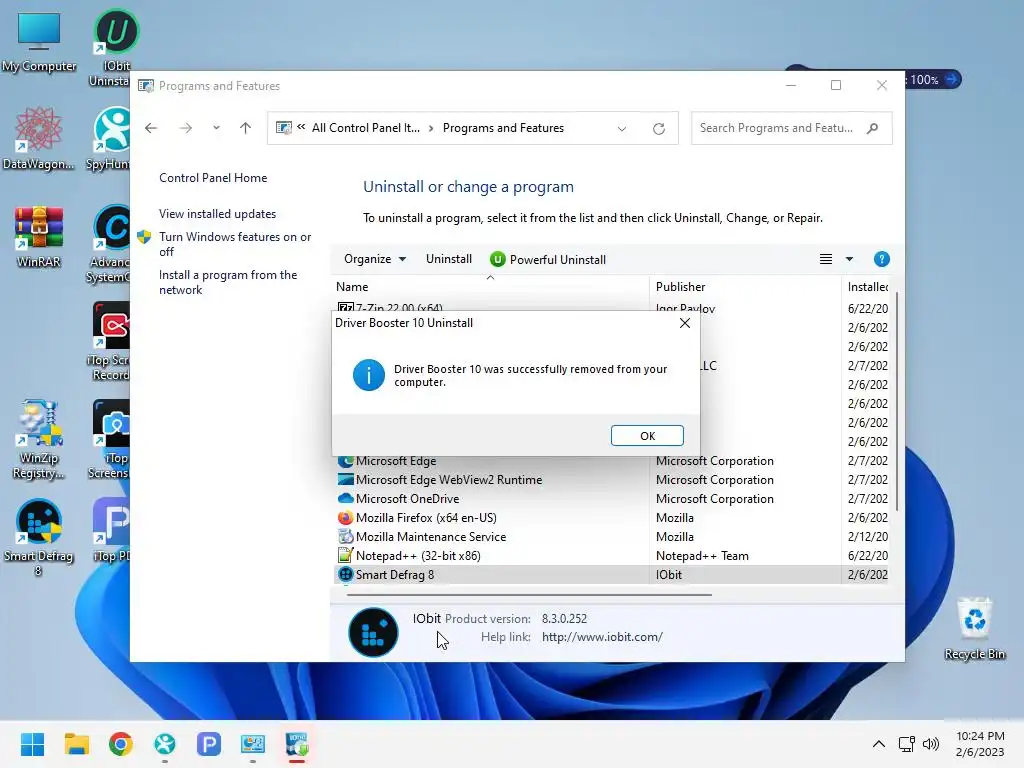Refresh Programs and Features list
Image resolution: width=1024 pixels, height=768 pixels.
pos(658,129)
